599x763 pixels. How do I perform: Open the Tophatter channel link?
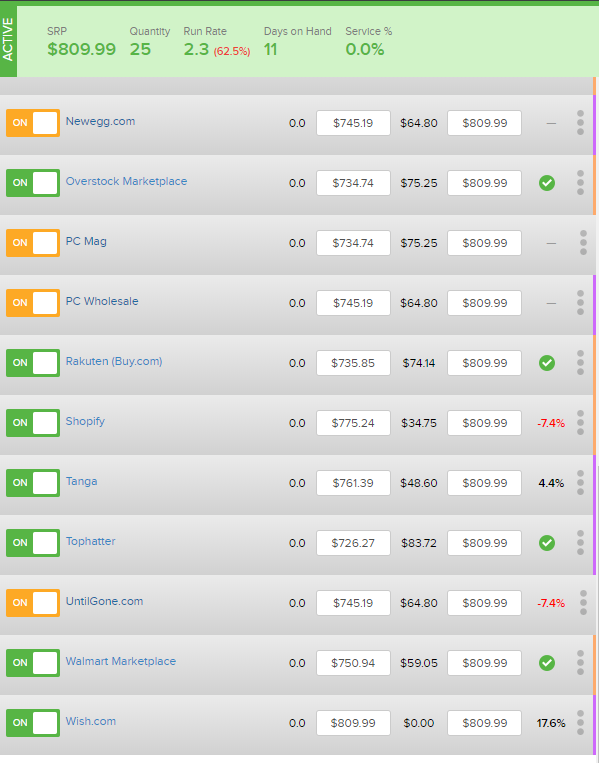point(91,541)
